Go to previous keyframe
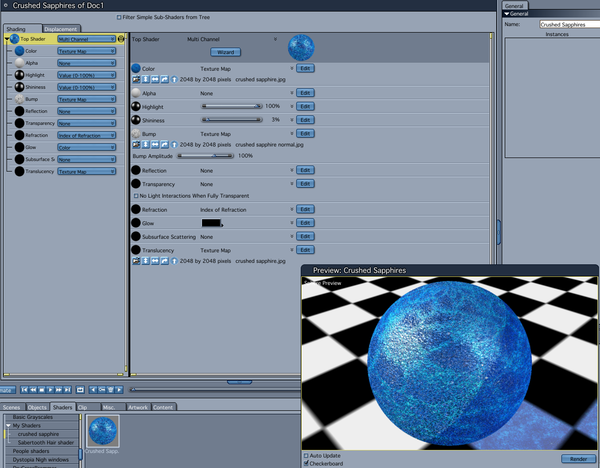This screenshot has width=600, height=468. click(93, 390)
